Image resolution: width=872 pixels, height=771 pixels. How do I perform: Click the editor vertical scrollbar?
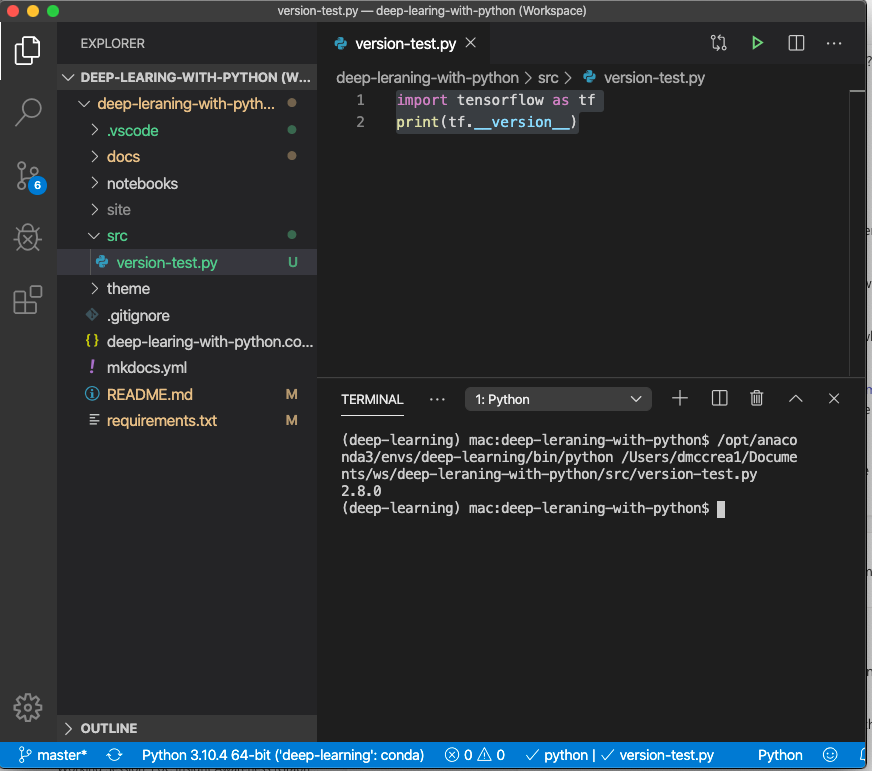[x=857, y=234]
